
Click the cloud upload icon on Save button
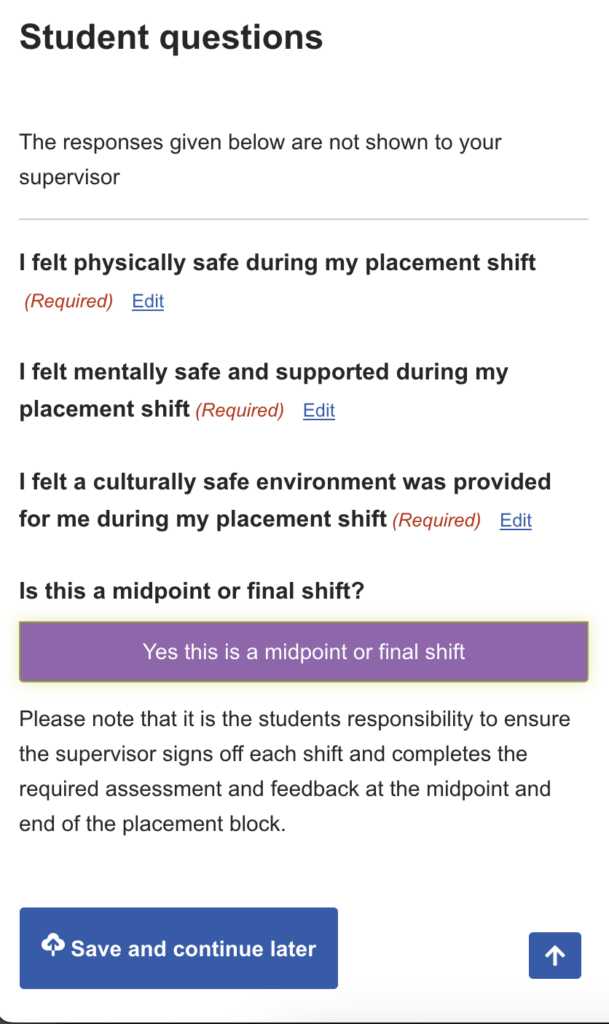tap(53, 943)
